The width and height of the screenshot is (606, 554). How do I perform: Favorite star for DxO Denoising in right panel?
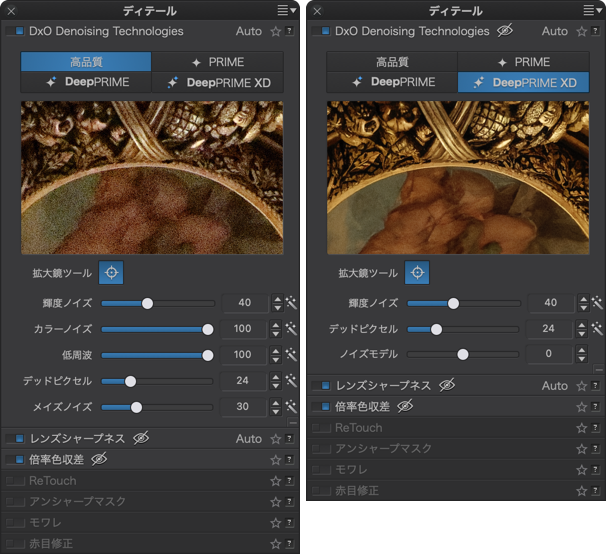pos(582,31)
